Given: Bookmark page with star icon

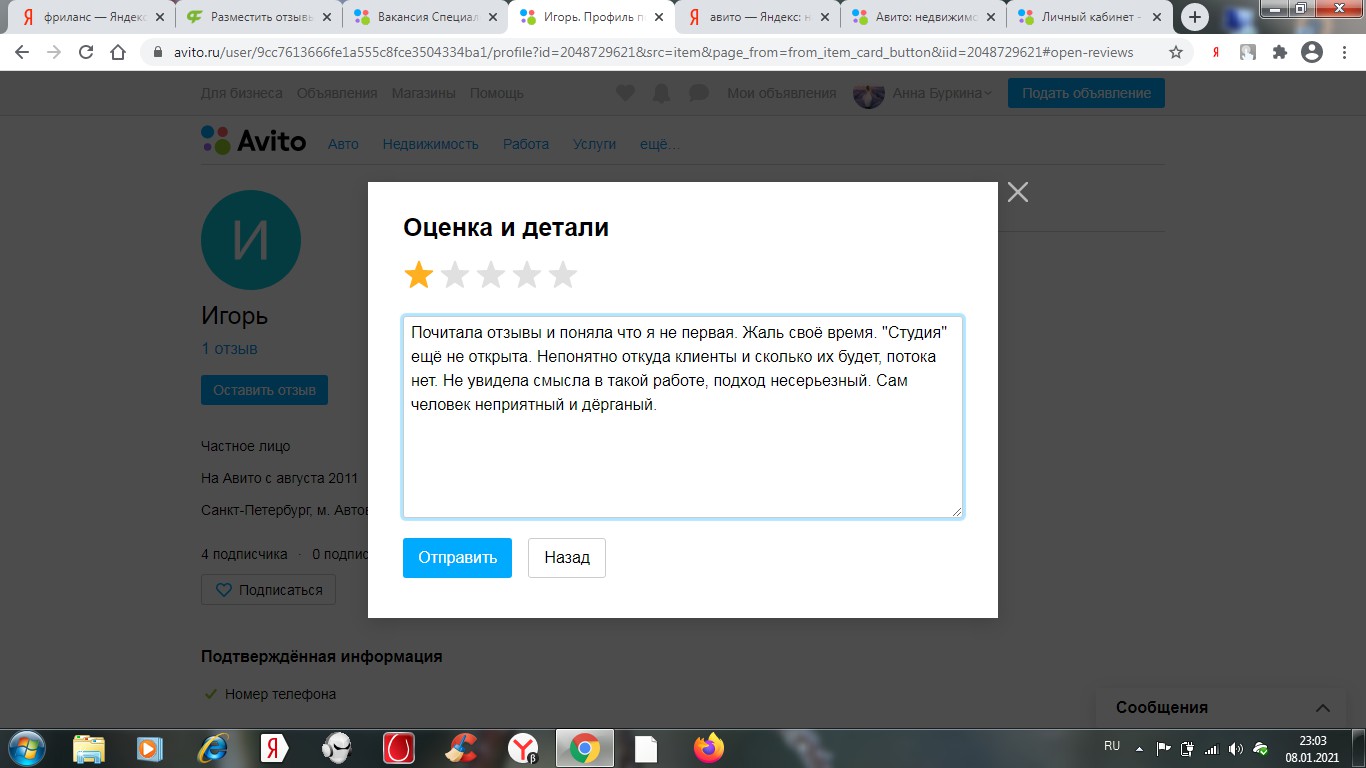Looking at the screenshot, I should pyautogui.click(x=1176, y=52).
